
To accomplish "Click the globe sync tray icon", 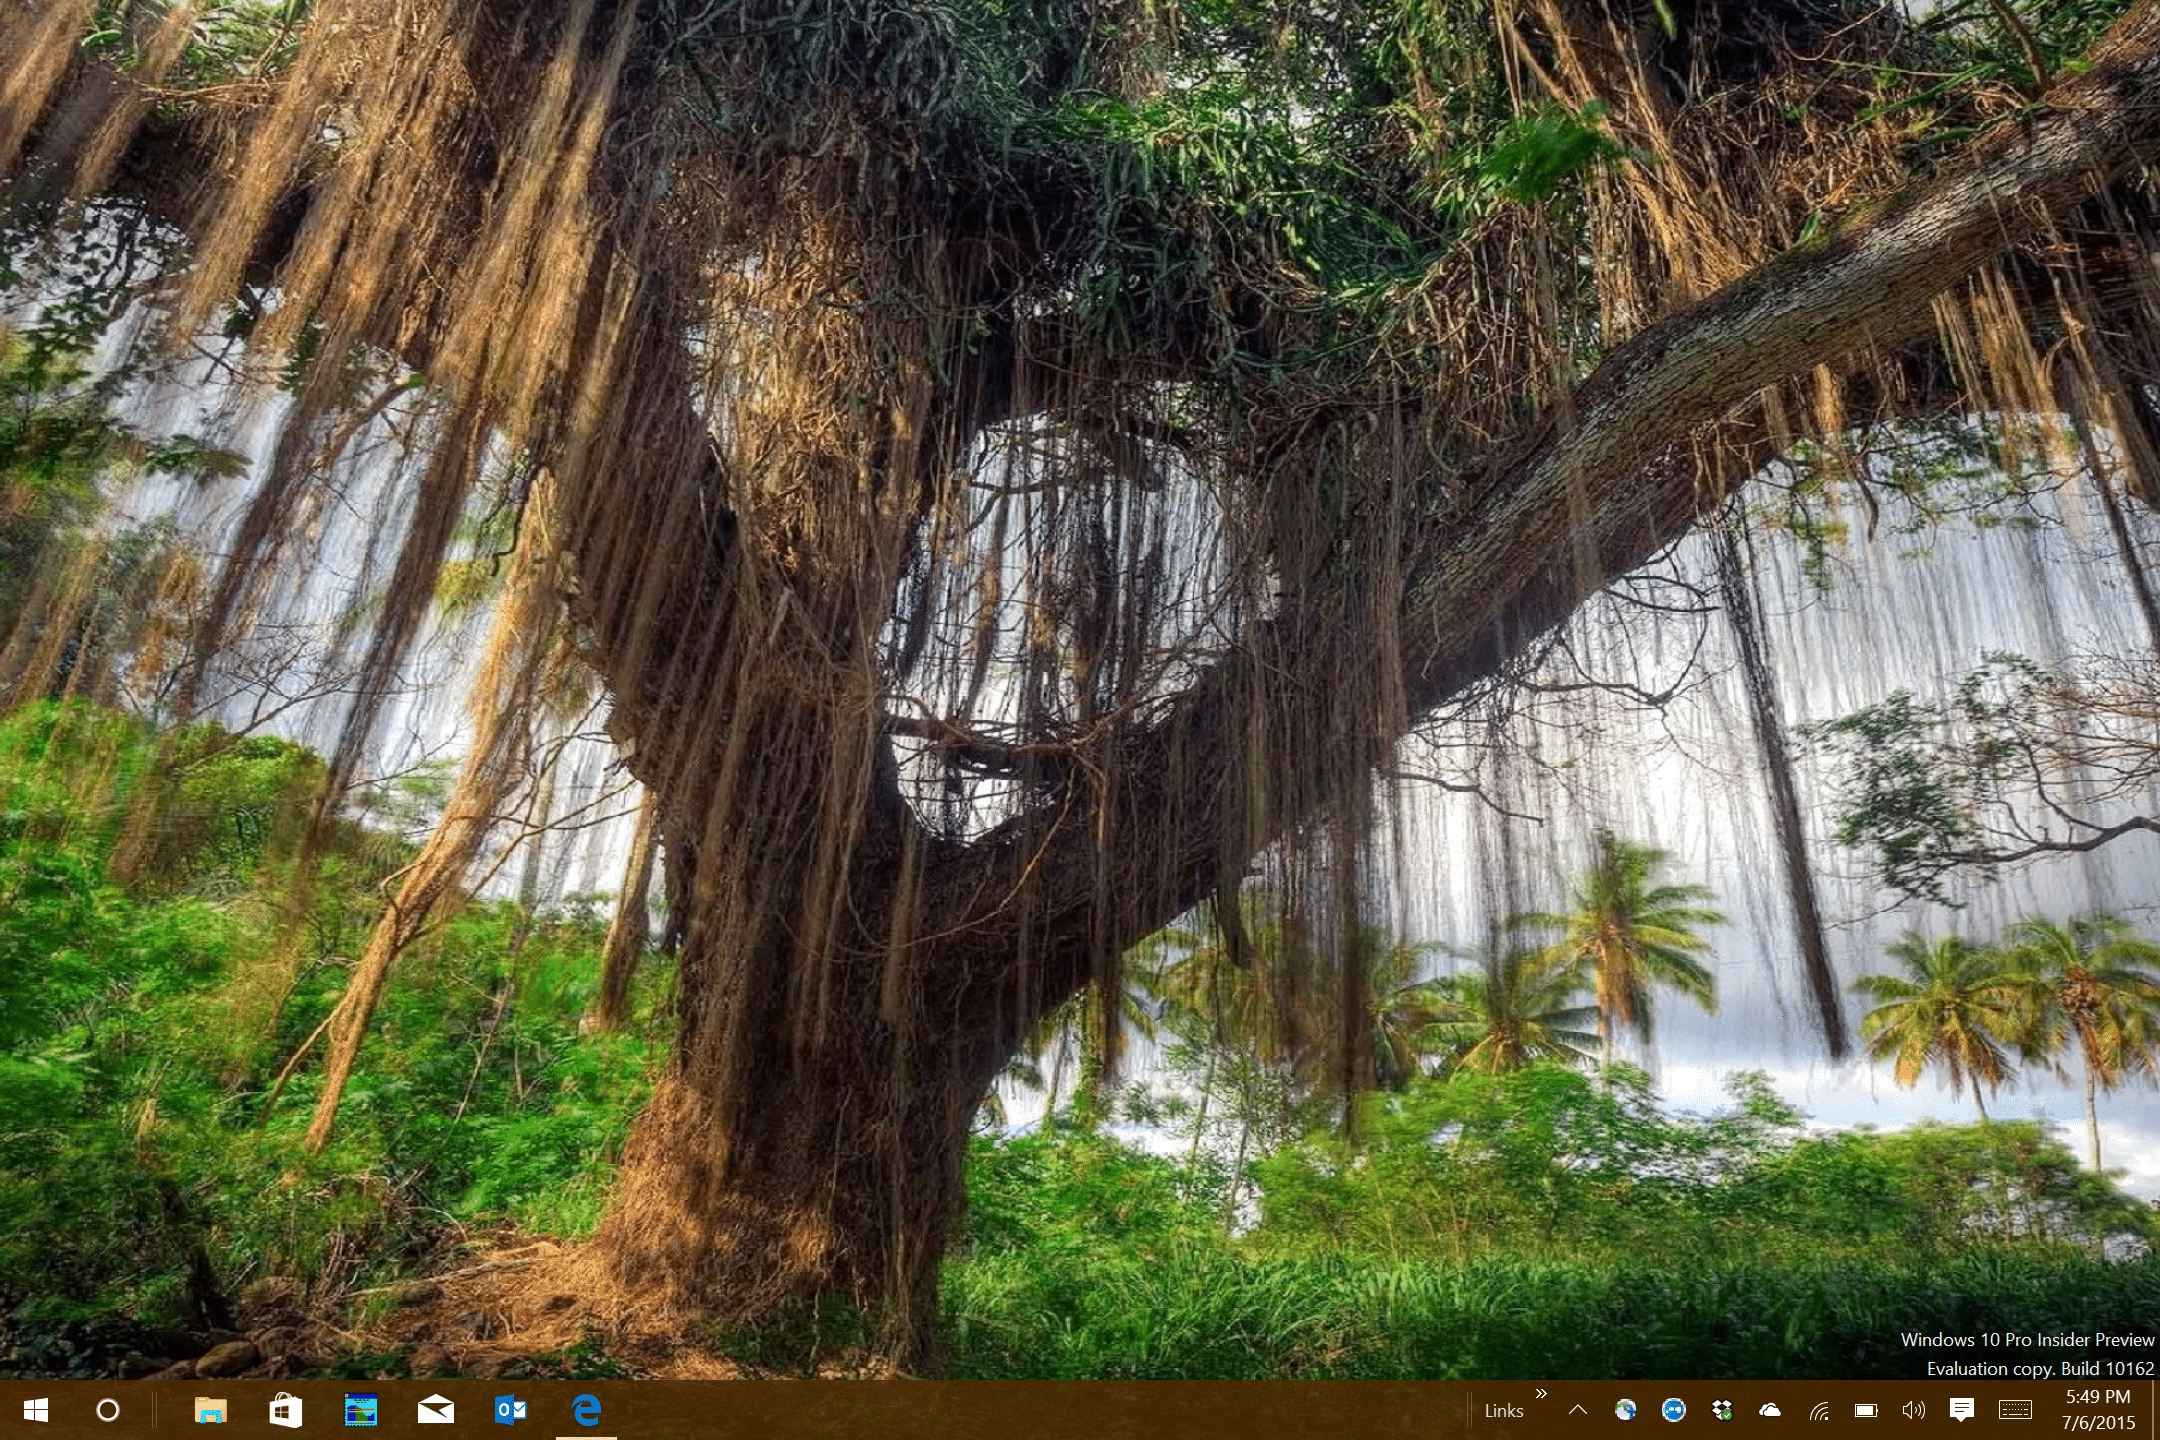I will tap(1626, 1410).
